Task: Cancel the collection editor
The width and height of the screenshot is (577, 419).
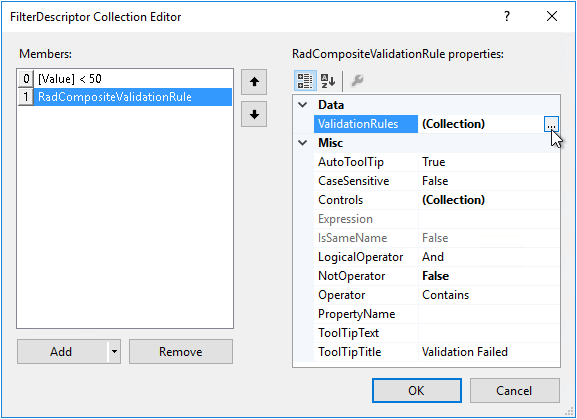Action: pyautogui.click(x=514, y=390)
